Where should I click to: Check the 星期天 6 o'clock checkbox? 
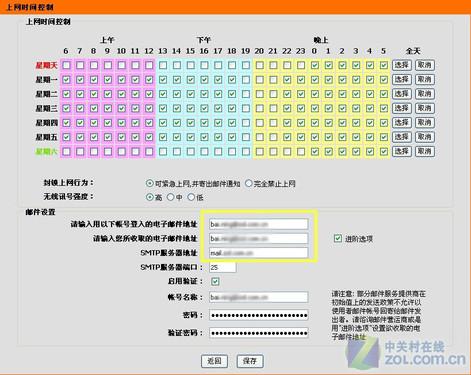(67, 65)
